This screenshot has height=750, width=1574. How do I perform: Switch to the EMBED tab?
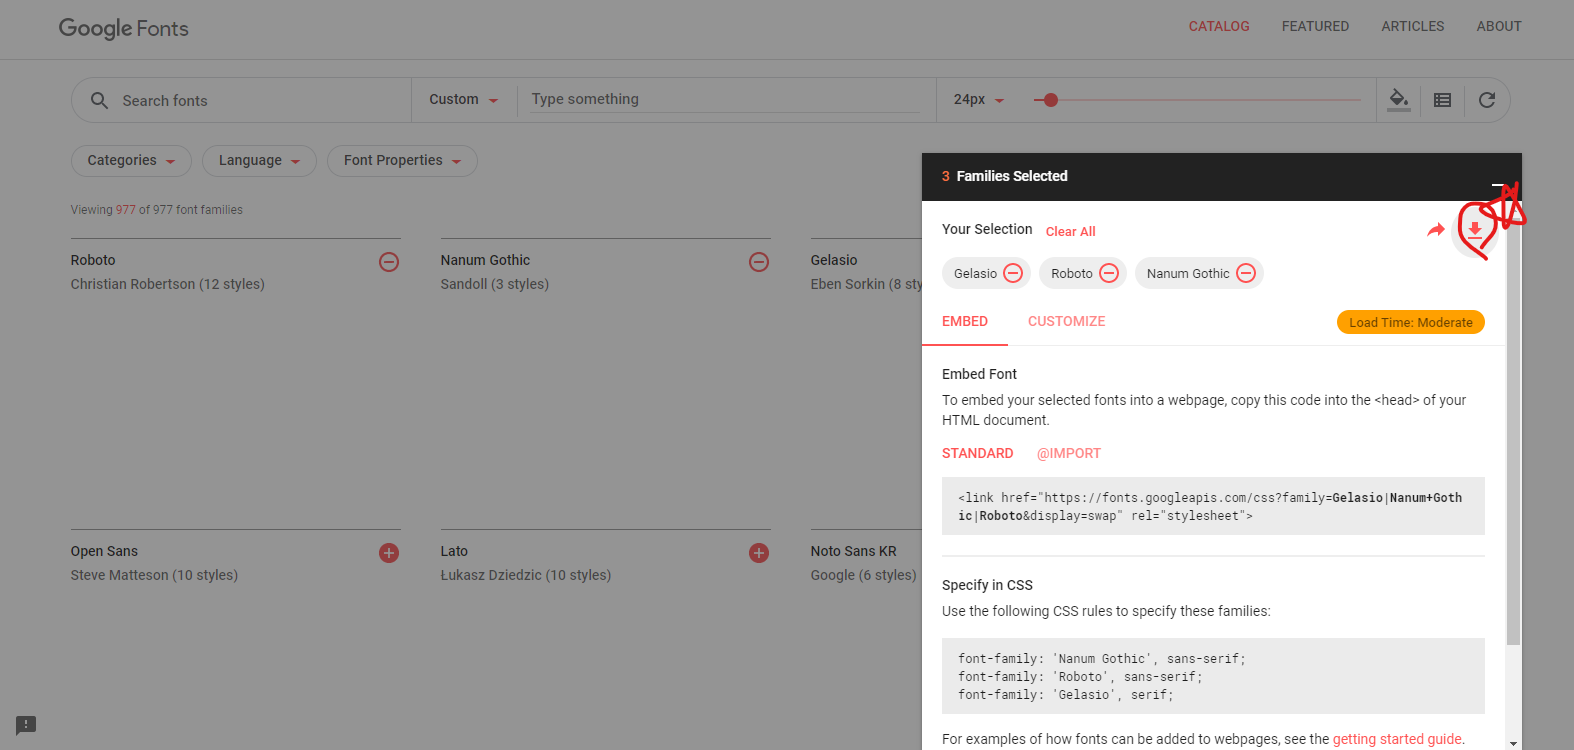(x=965, y=322)
